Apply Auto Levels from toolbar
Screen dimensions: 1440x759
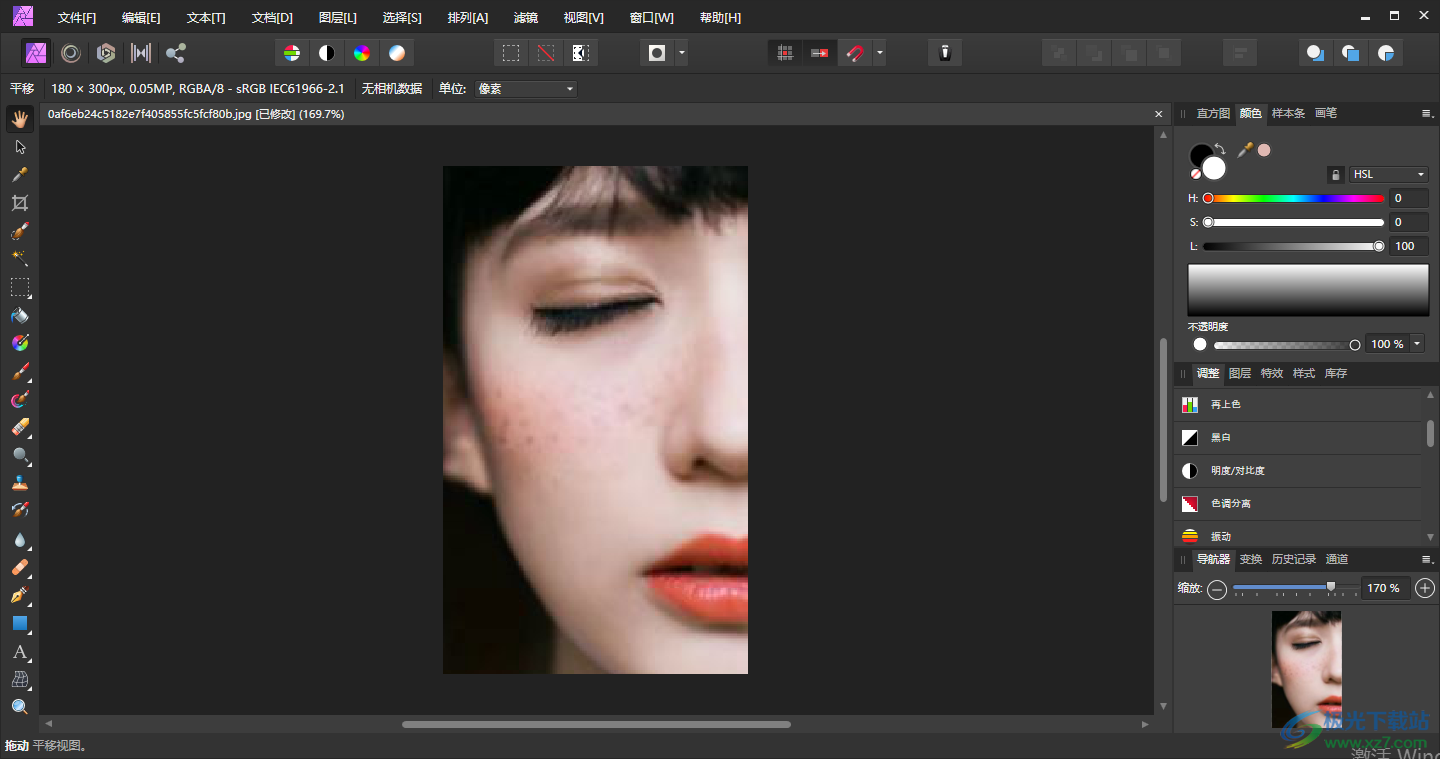[291, 53]
